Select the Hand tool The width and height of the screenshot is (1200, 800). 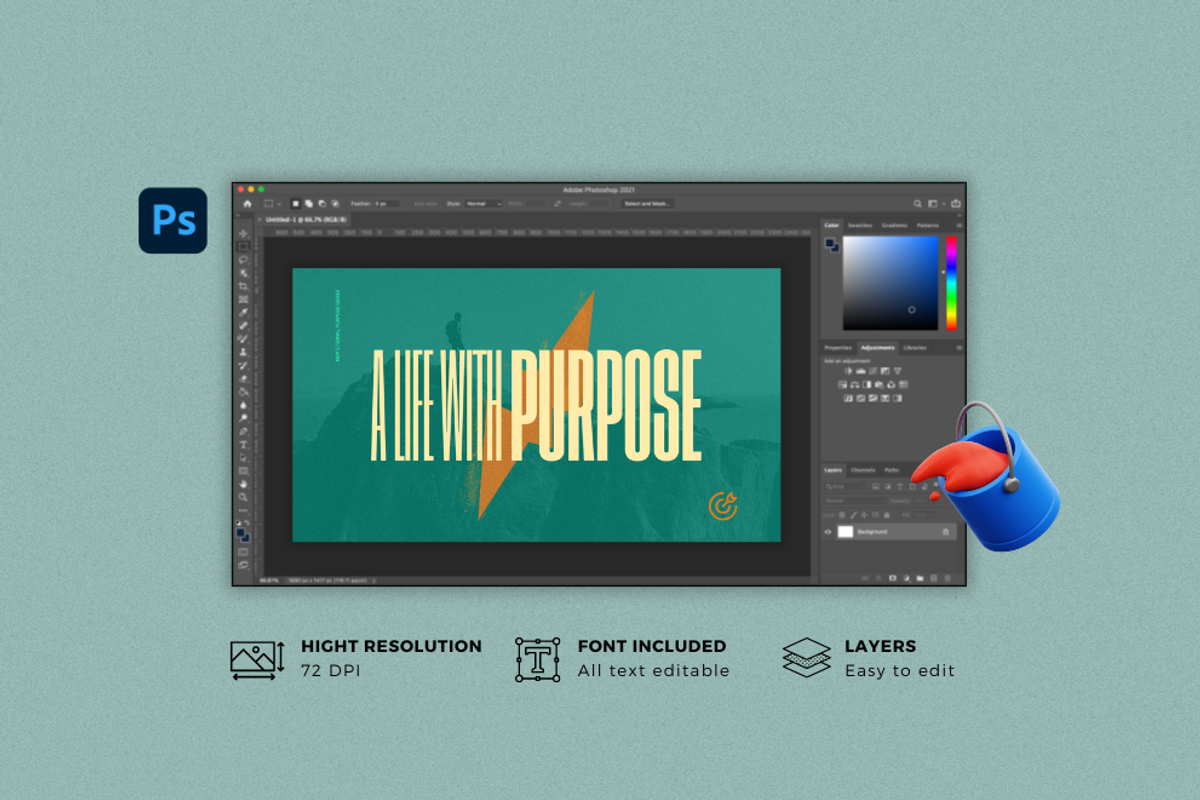point(243,484)
